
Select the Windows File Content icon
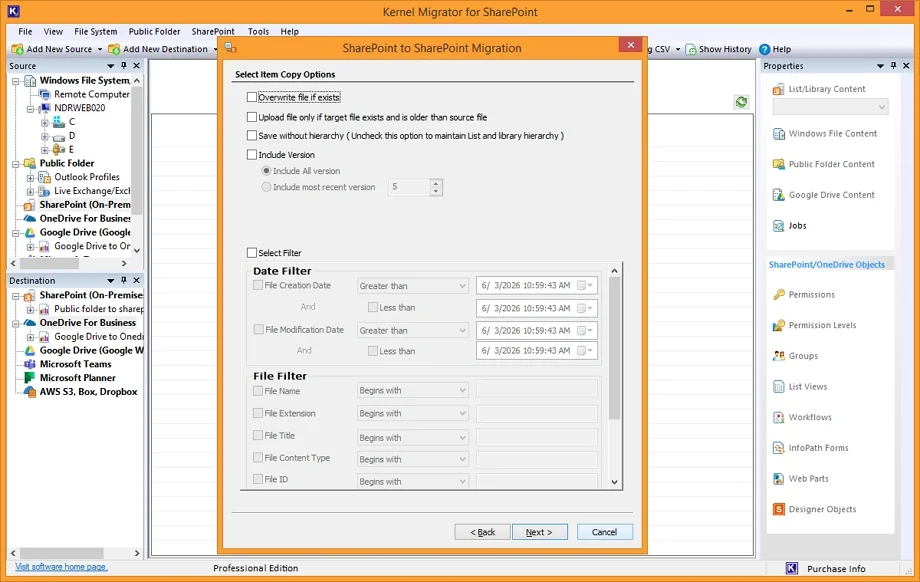pos(779,134)
